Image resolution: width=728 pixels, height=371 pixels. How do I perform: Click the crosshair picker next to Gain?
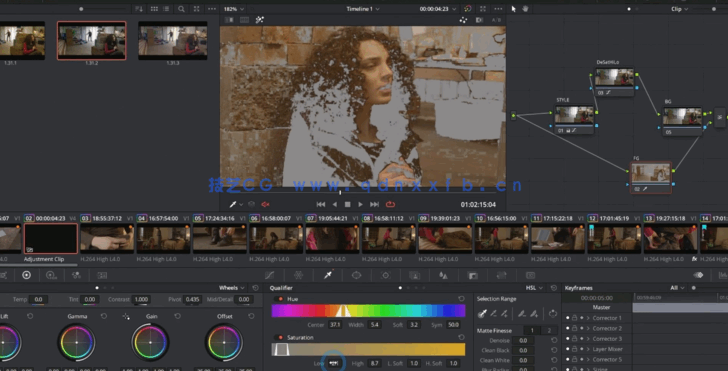click(126, 316)
